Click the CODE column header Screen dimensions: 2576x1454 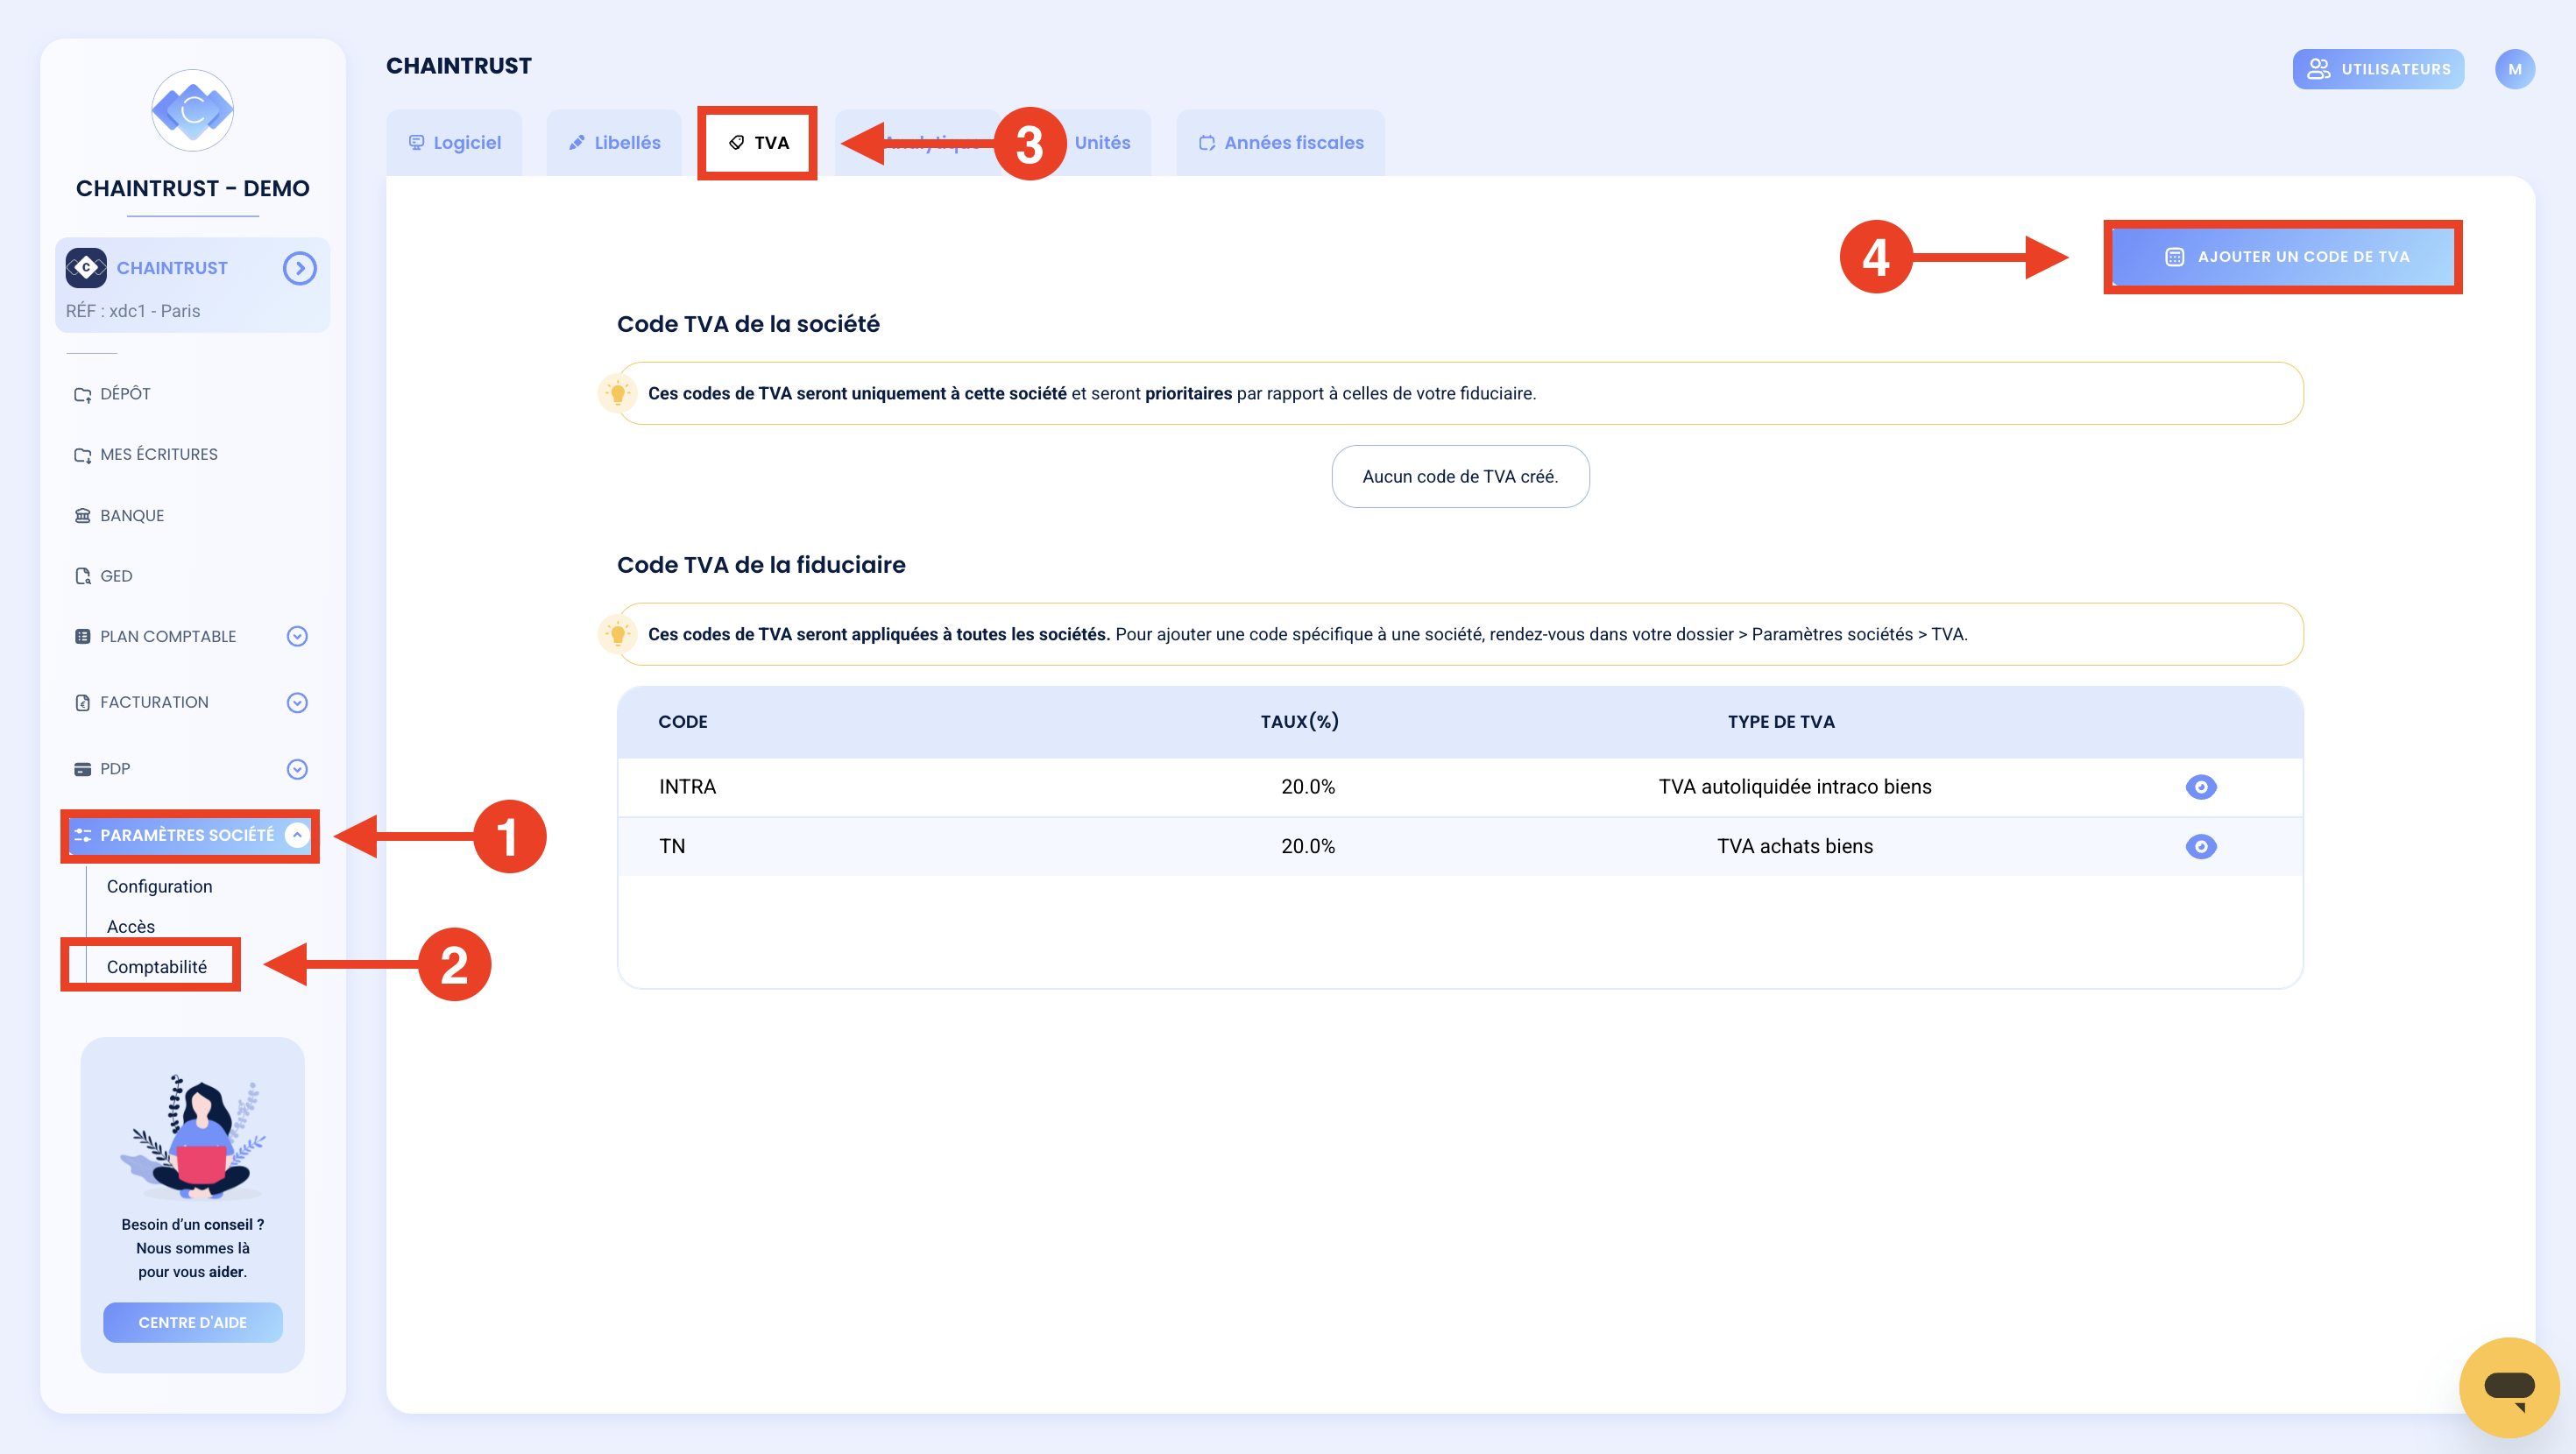tap(683, 722)
